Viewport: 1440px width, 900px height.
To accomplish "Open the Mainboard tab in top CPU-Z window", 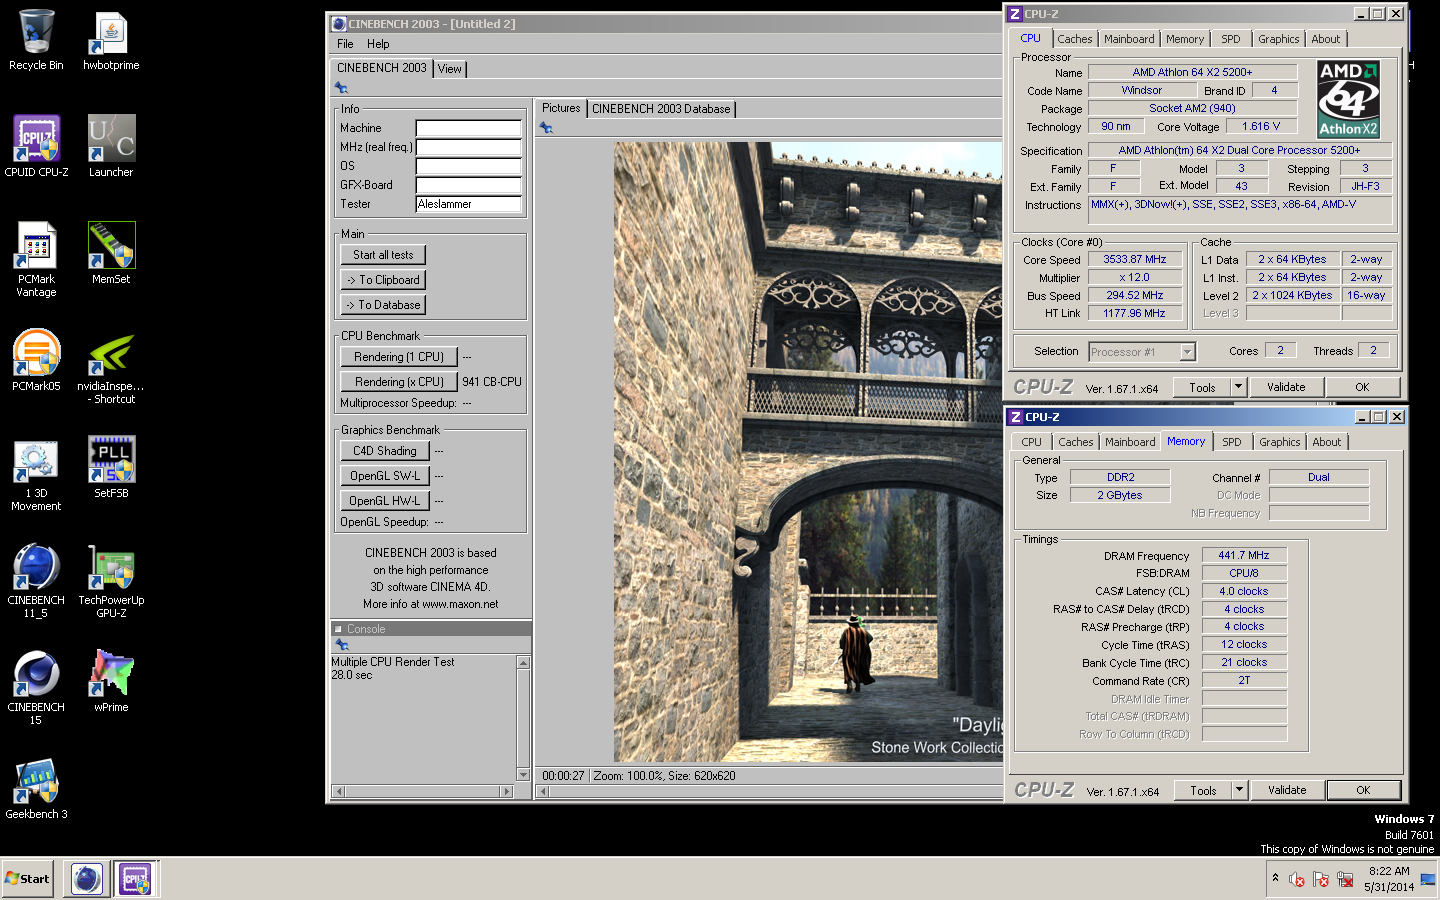I will coord(1129,39).
